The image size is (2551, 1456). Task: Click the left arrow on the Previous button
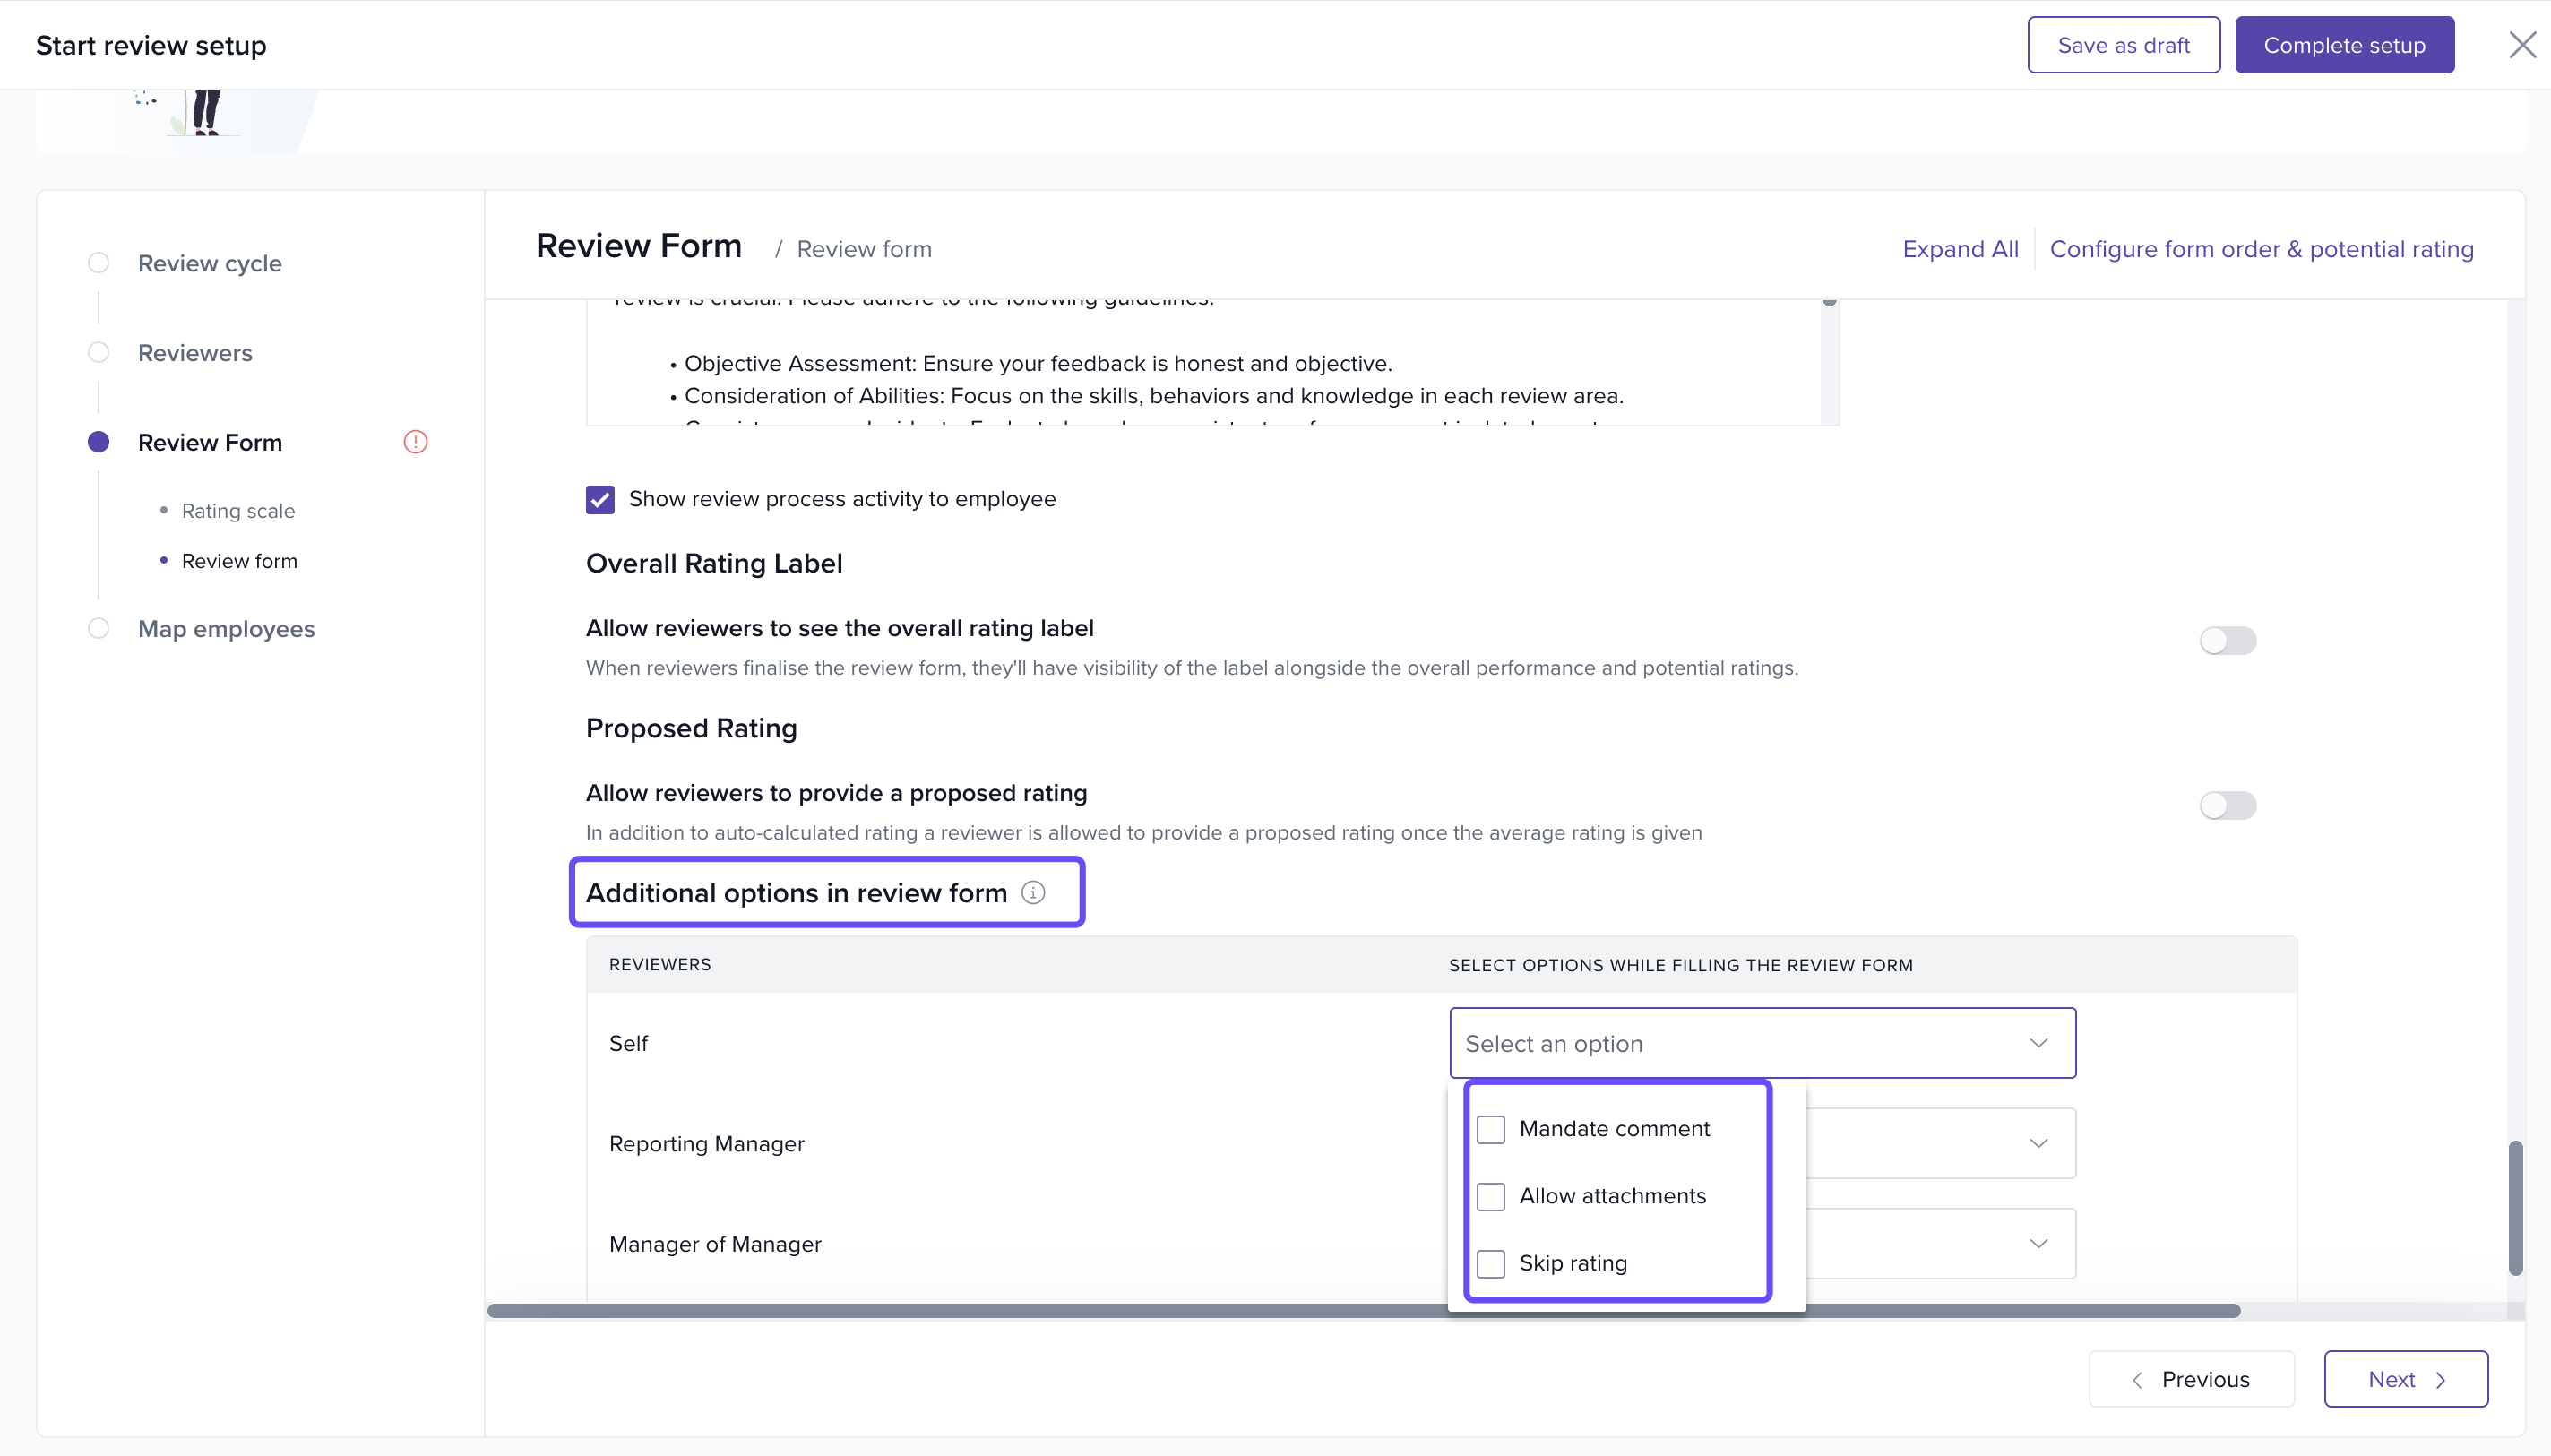click(x=2137, y=1380)
